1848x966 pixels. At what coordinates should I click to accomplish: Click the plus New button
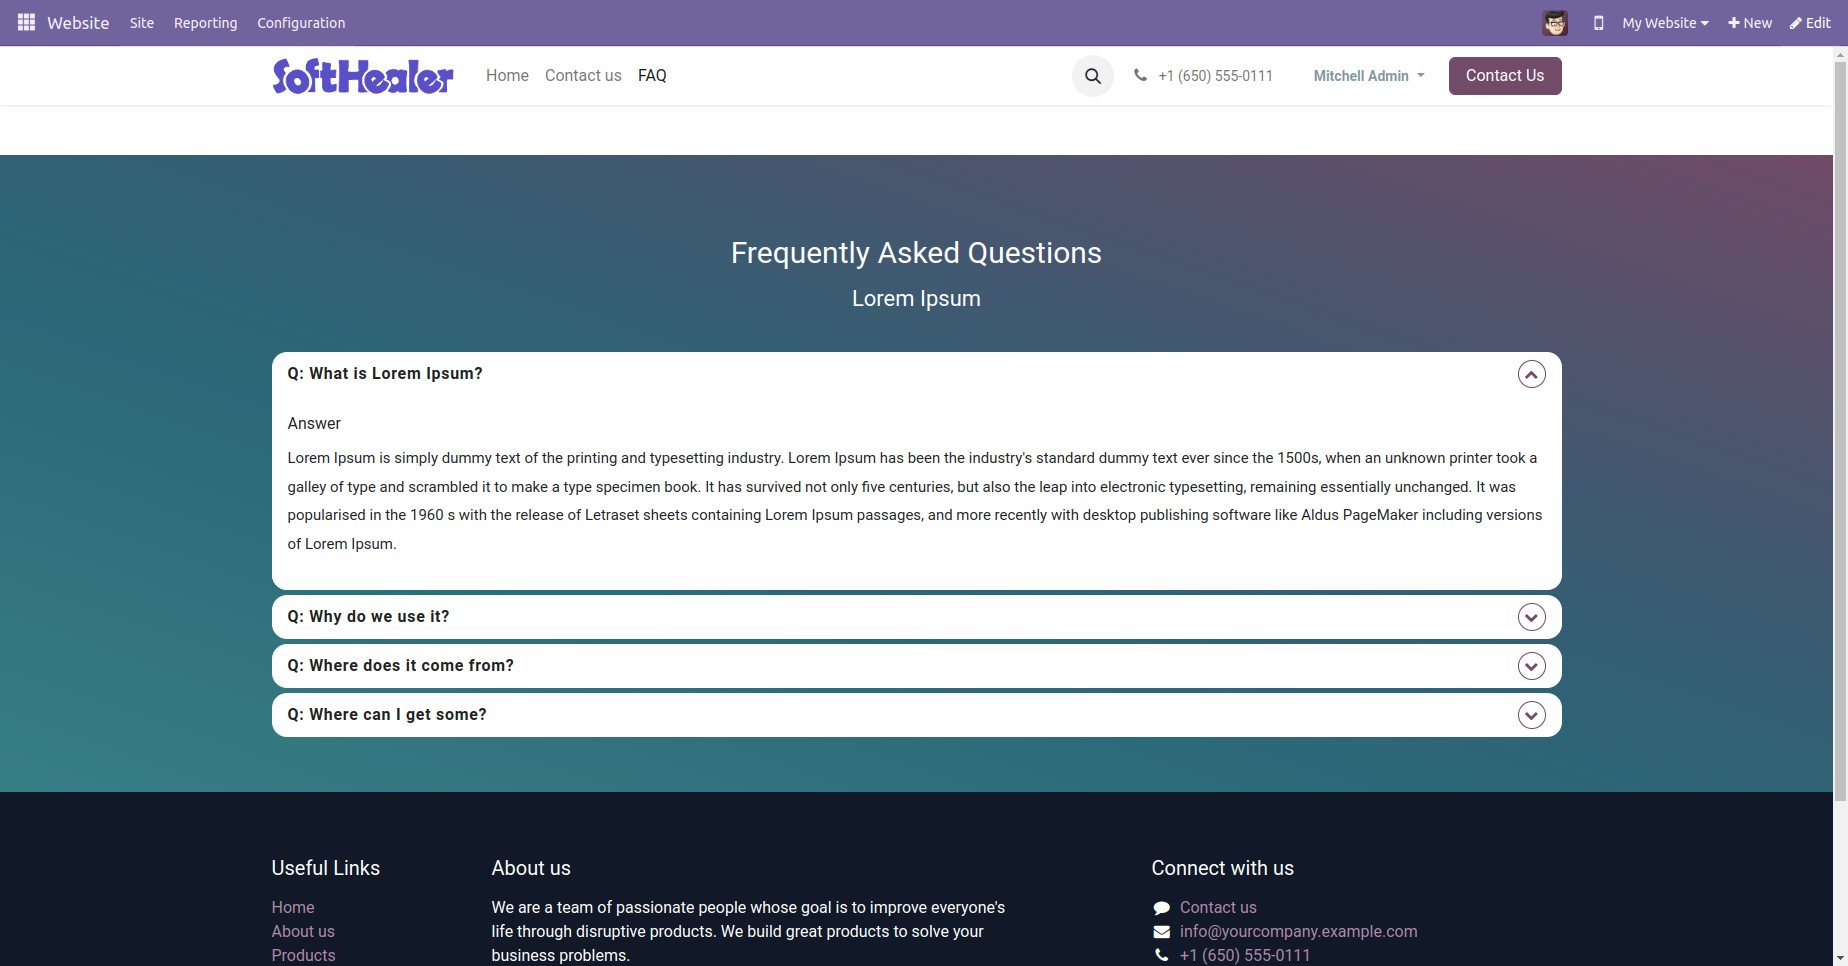[x=1750, y=23]
